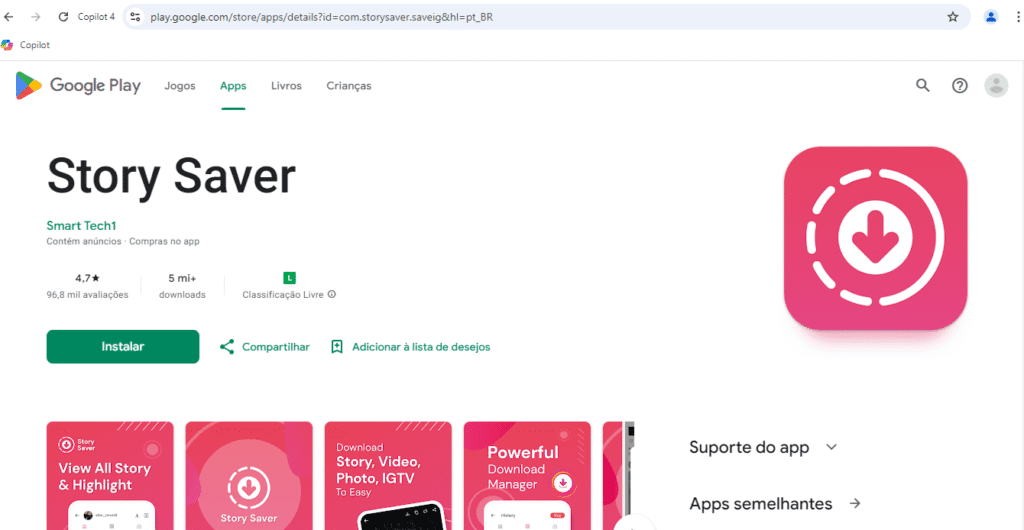Open the Copilot bookmark
The width and height of the screenshot is (1024, 530).
[x=25, y=45]
